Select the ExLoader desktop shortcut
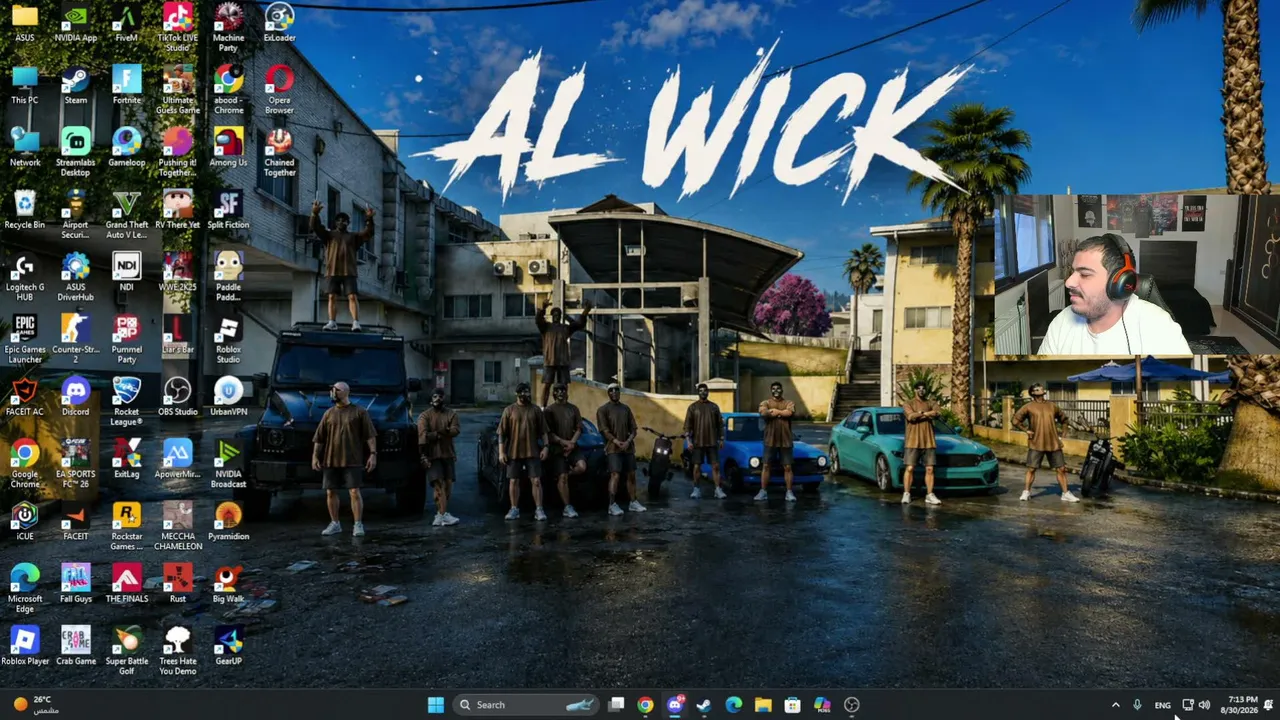This screenshot has height=720, width=1280. [280, 24]
